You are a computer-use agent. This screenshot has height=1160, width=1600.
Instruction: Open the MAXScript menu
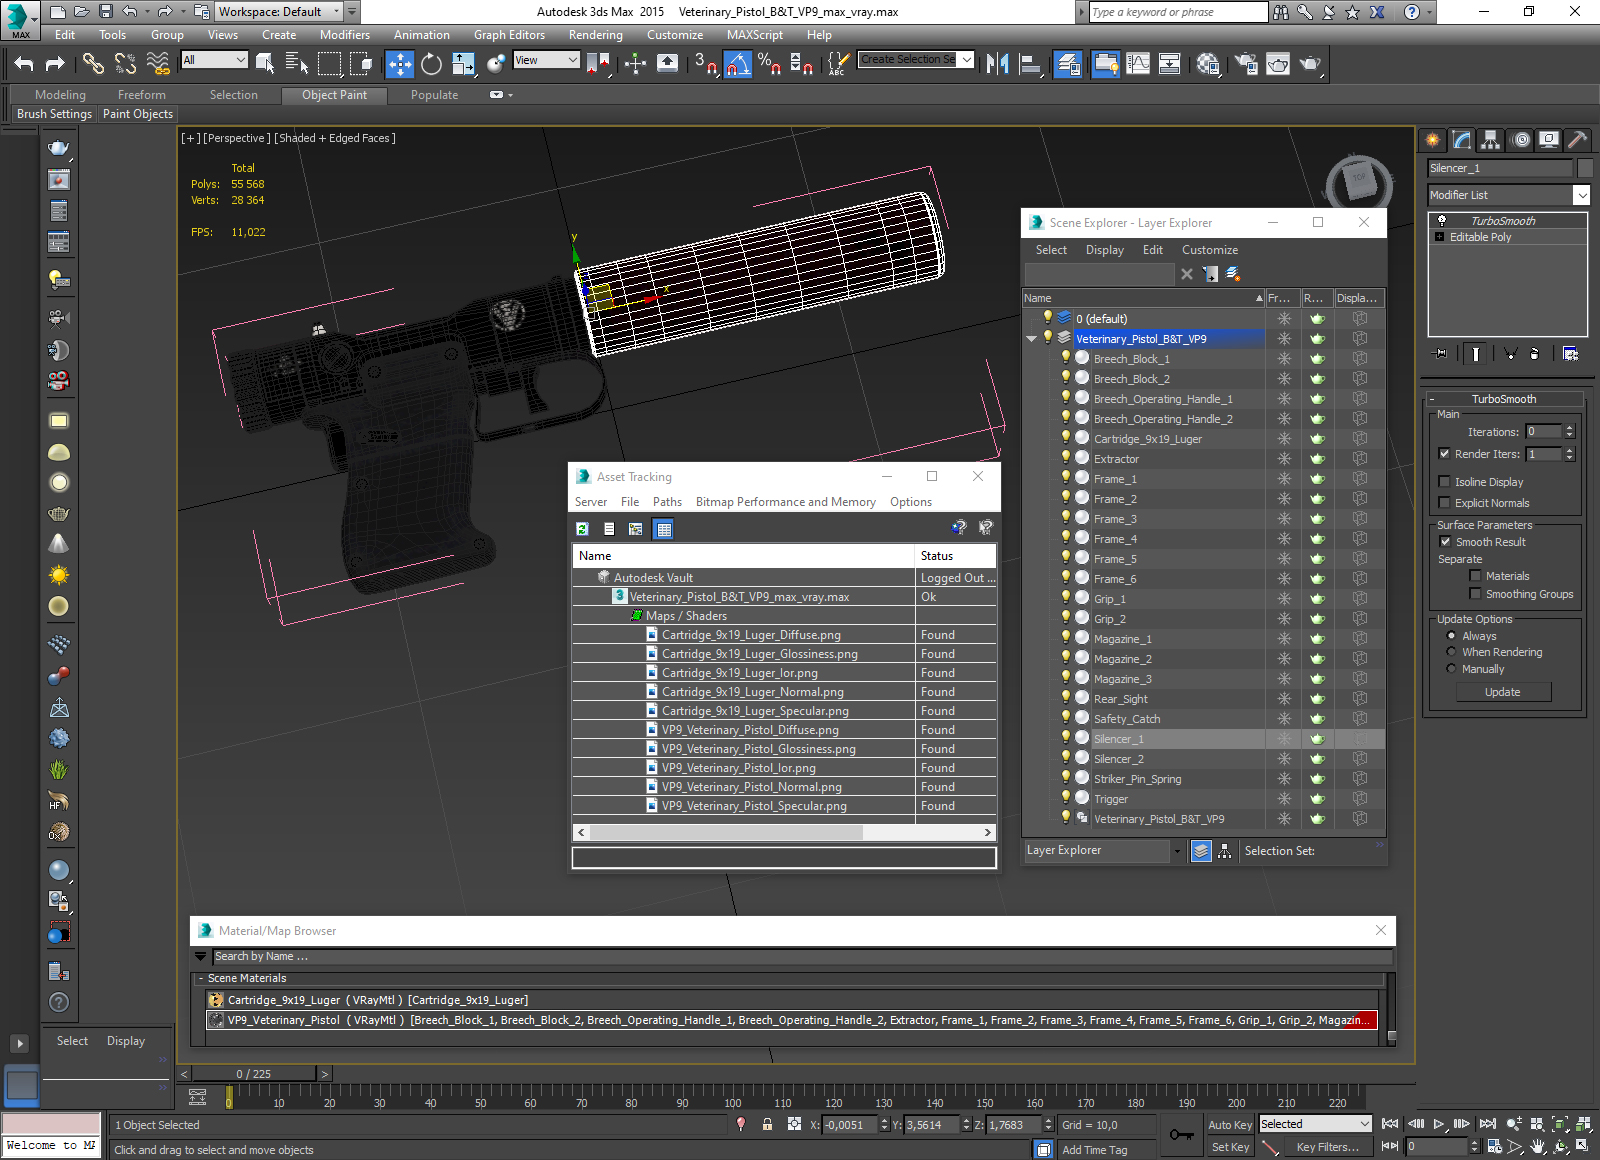coord(754,35)
